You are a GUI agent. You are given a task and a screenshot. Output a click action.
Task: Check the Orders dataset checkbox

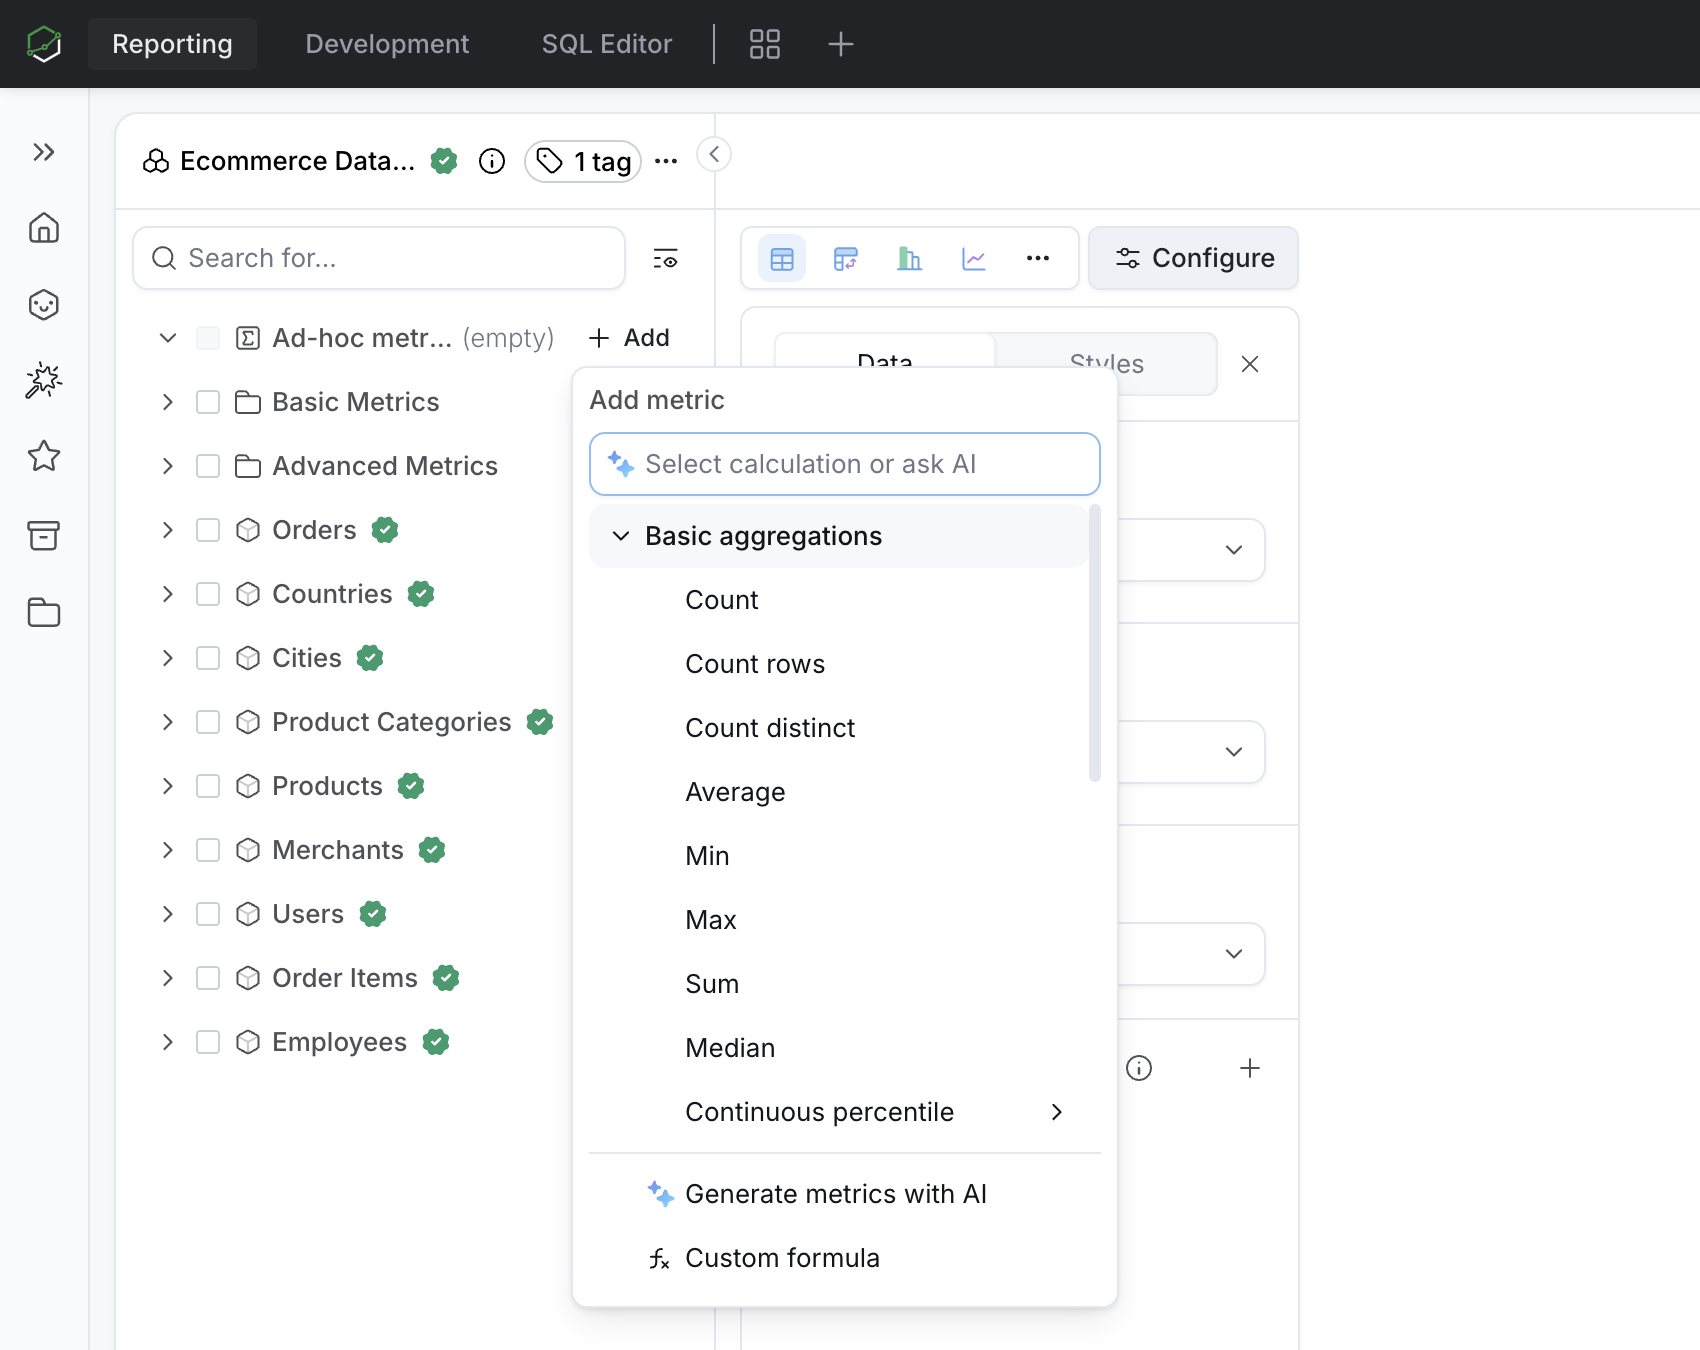(x=208, y=530)
